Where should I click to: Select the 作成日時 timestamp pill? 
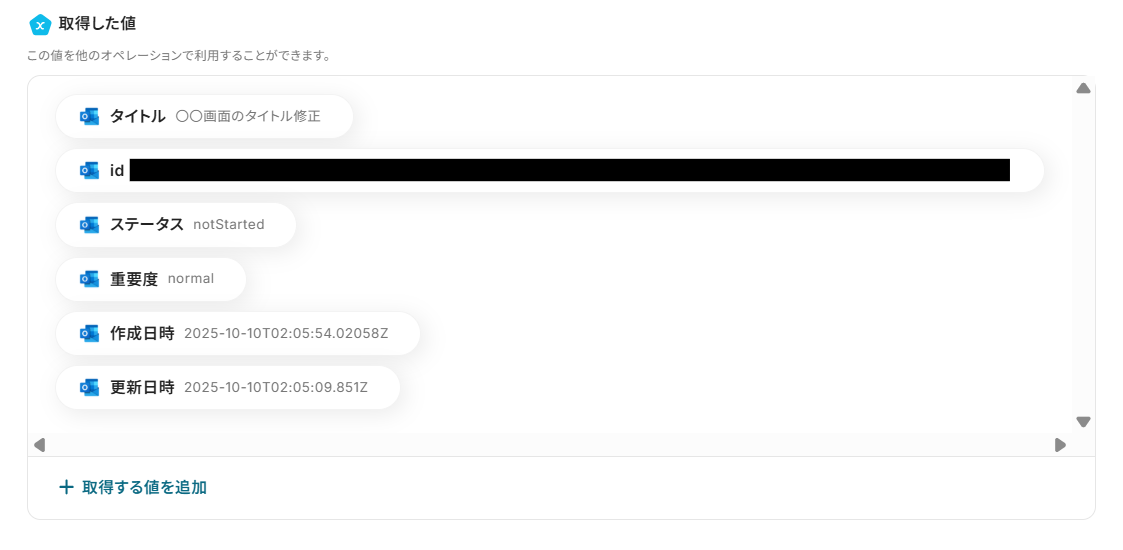[x=238, y=333]
